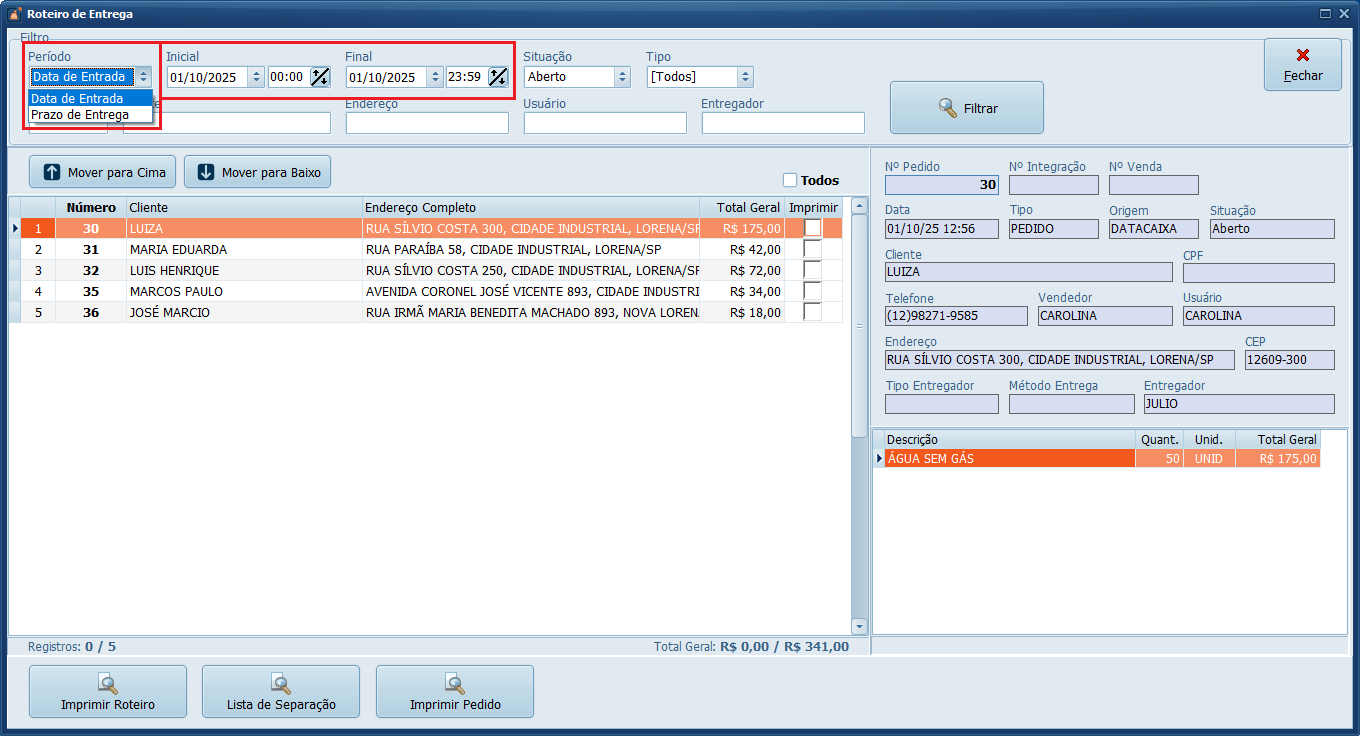Expand the Tipo dropdown showing [Todos]
The image size is (1360, 736).
(x=744, y=77)
